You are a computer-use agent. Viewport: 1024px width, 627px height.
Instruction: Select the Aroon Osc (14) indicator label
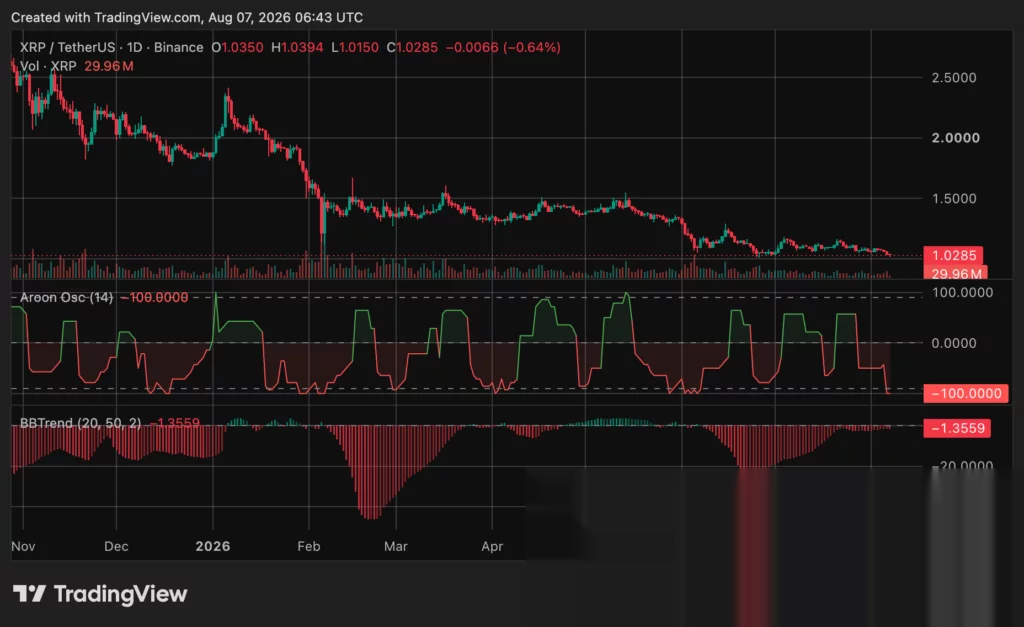[x=66, y=297]
